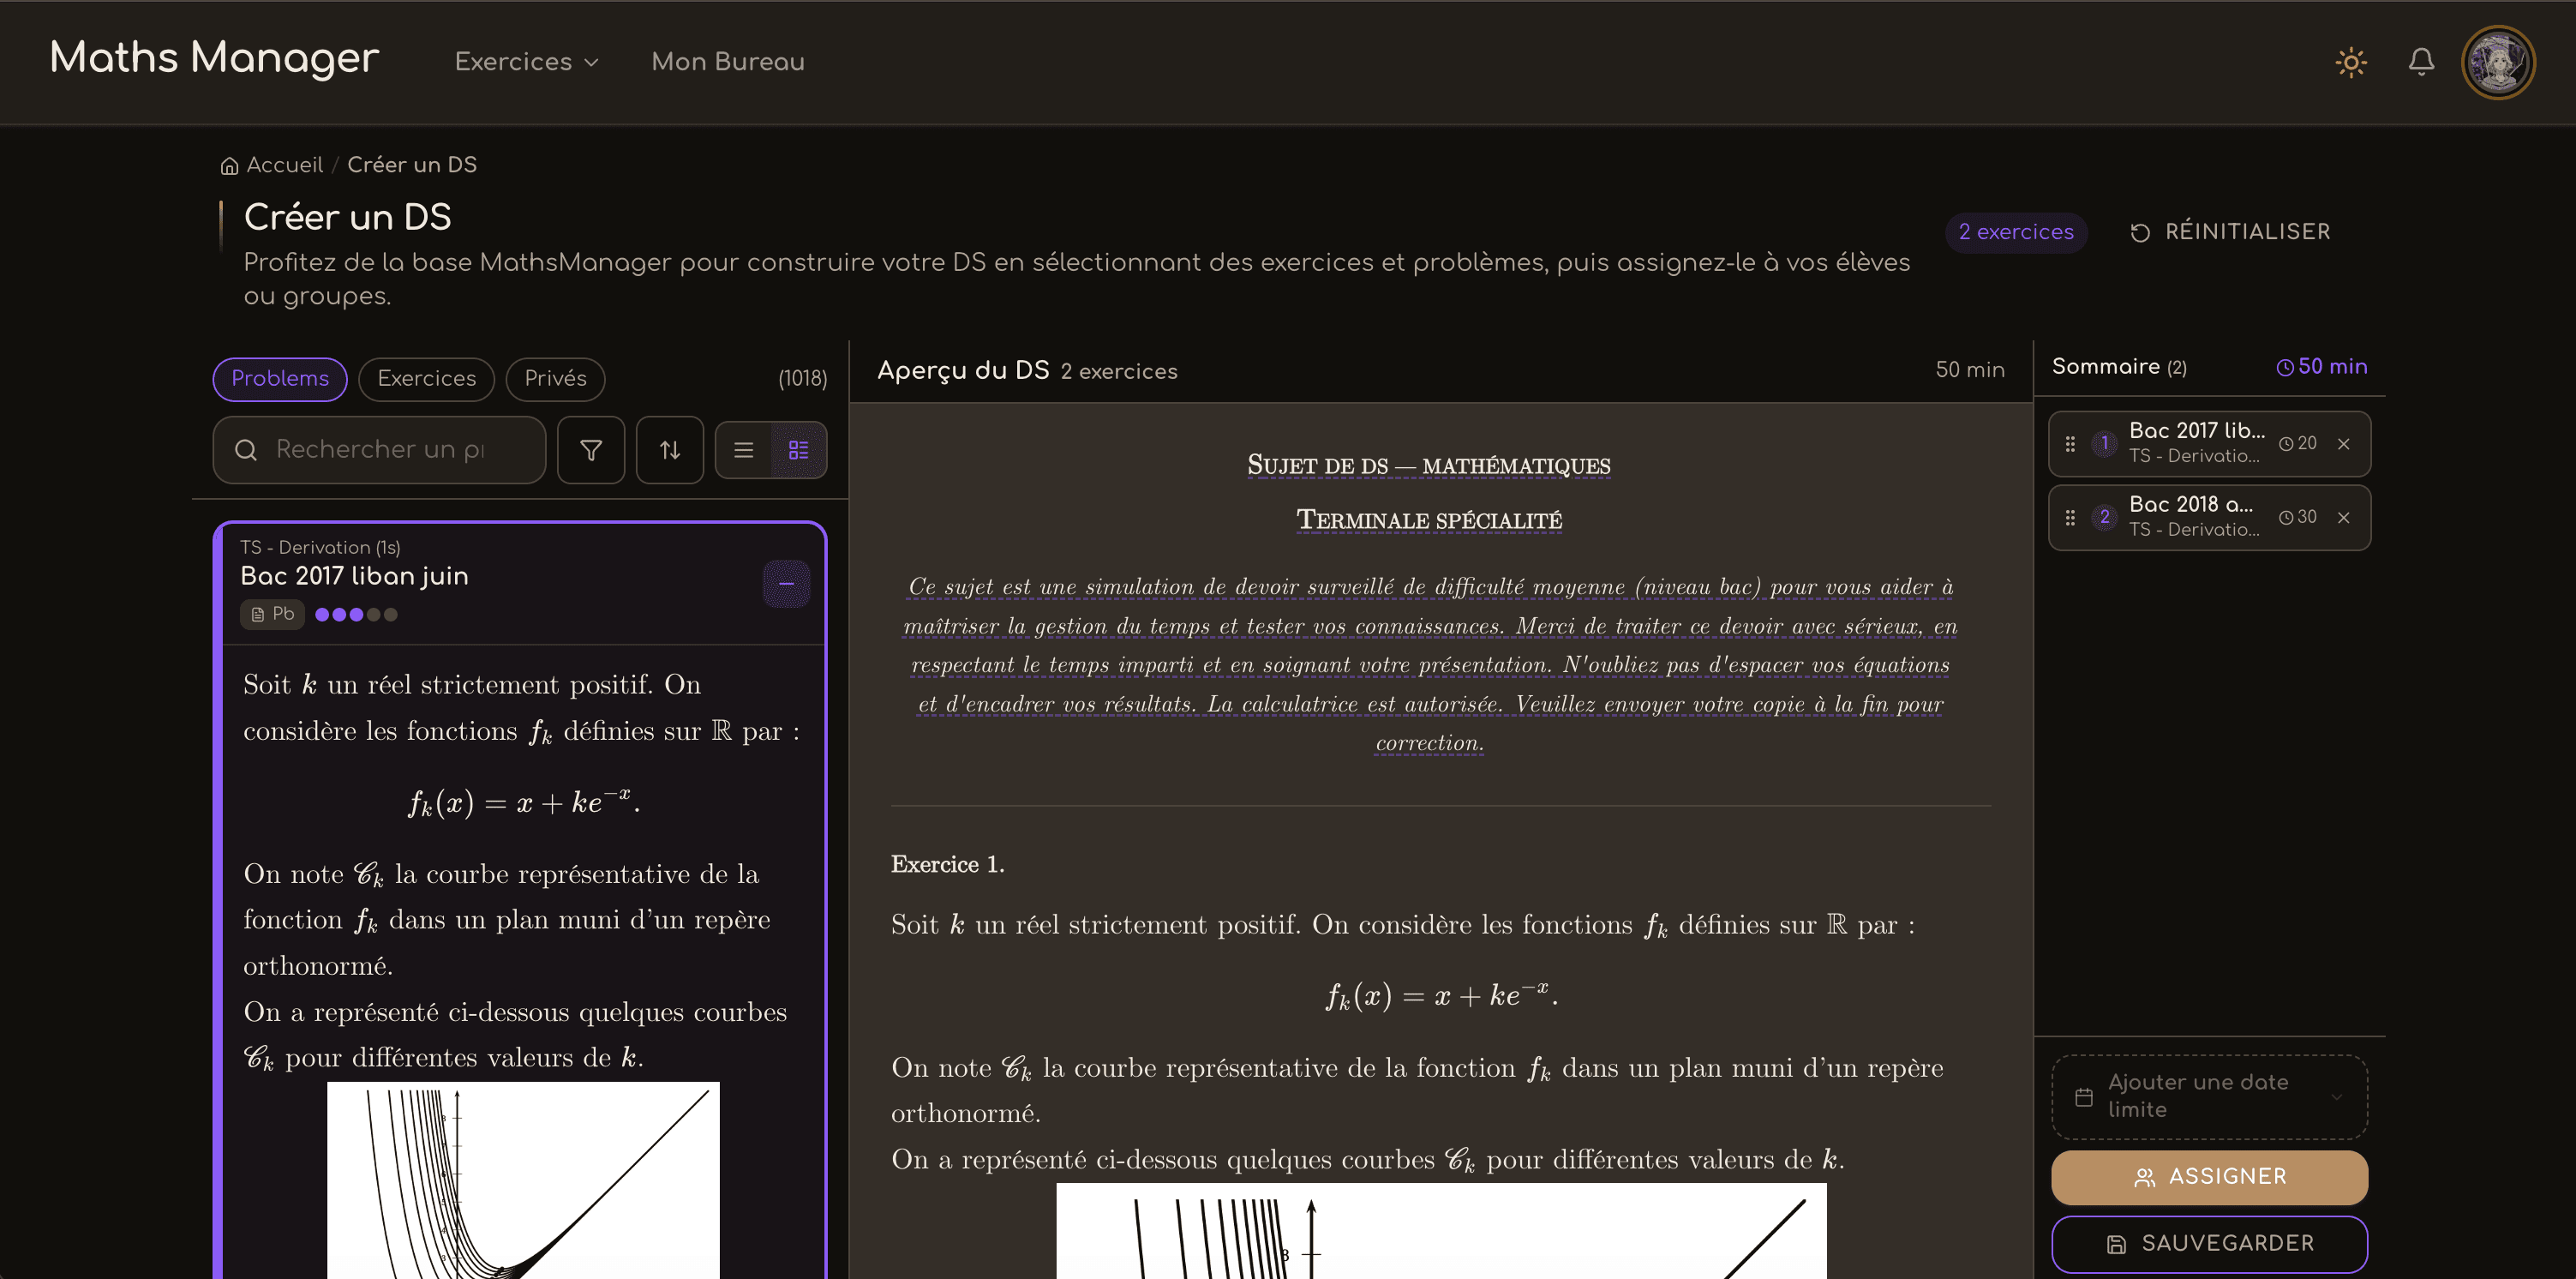Click the curve graph thumbnail in problem card

[523, 1180]
